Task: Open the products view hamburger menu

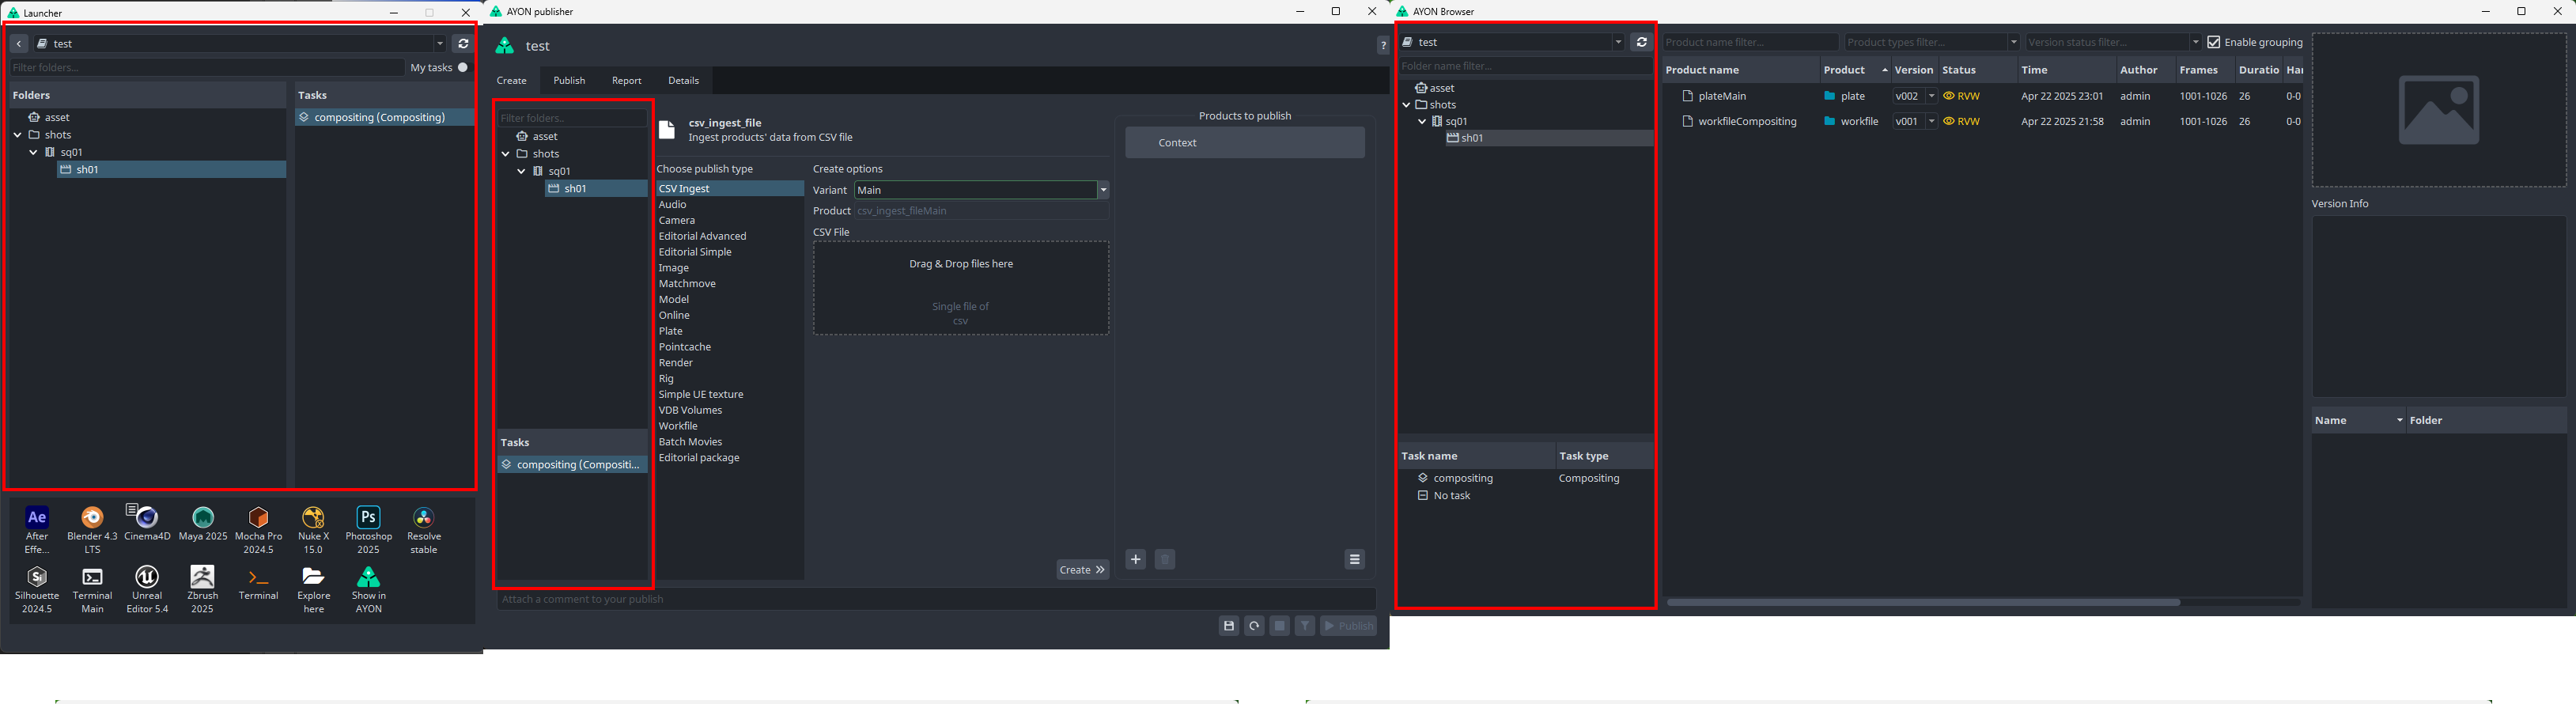Action: (x=1354, y=559)
